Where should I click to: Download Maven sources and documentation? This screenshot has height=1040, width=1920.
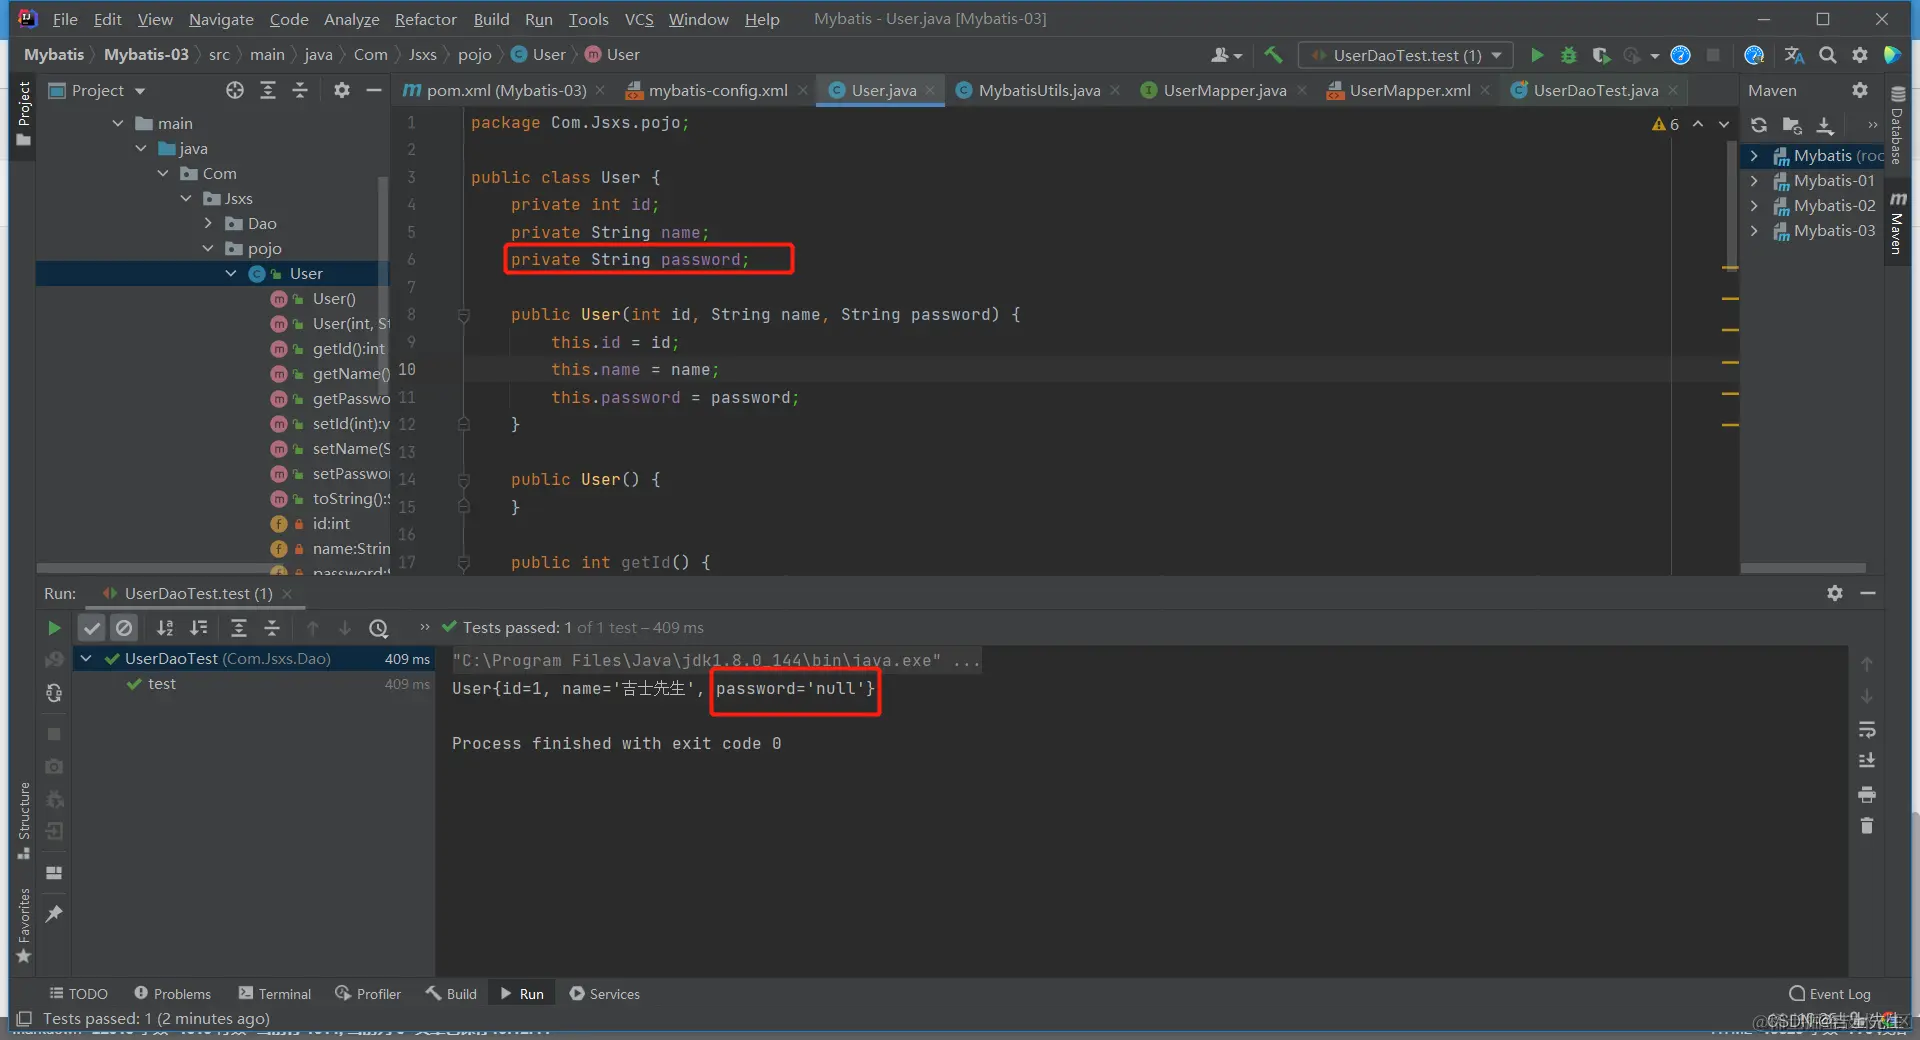1825,125
